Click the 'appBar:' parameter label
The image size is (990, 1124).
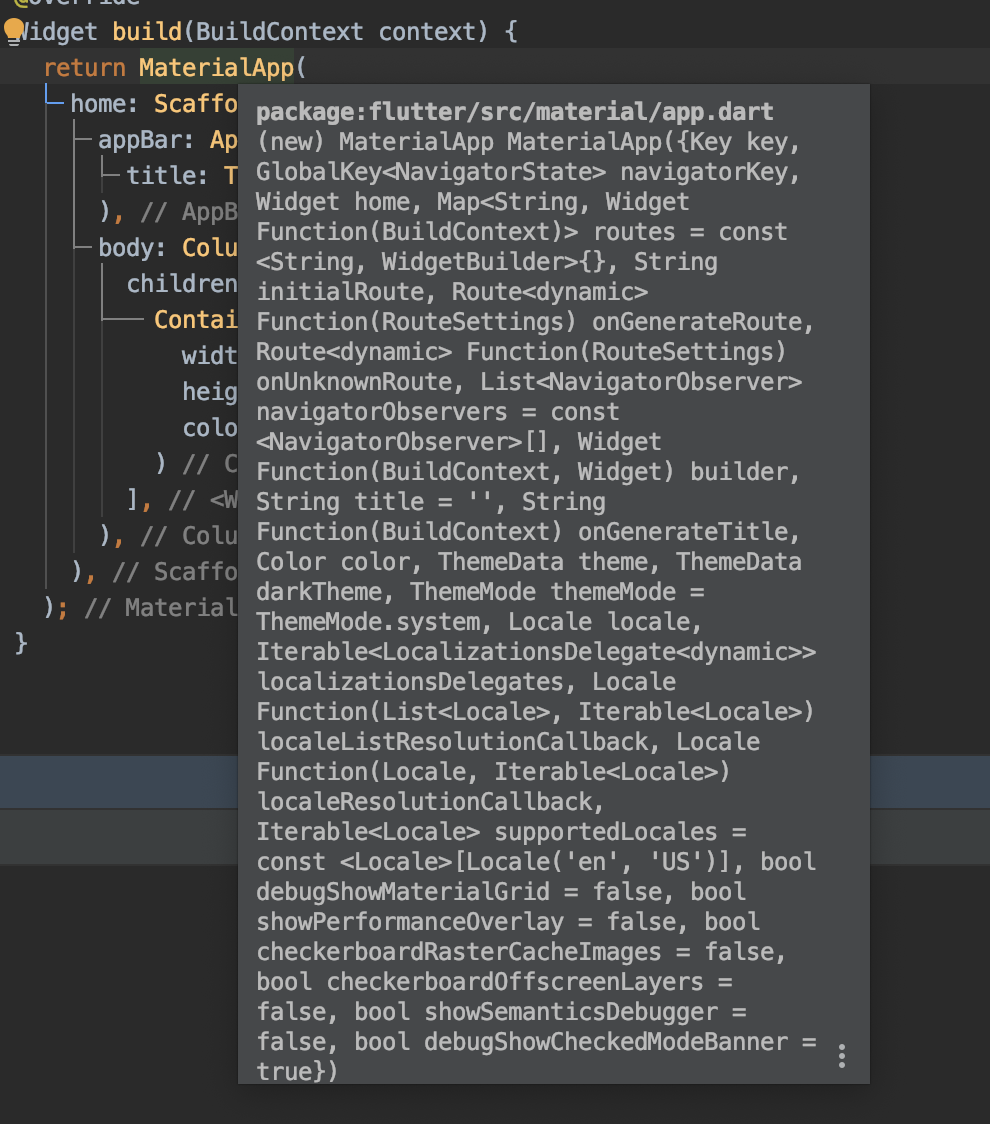(x=146, y=140)
